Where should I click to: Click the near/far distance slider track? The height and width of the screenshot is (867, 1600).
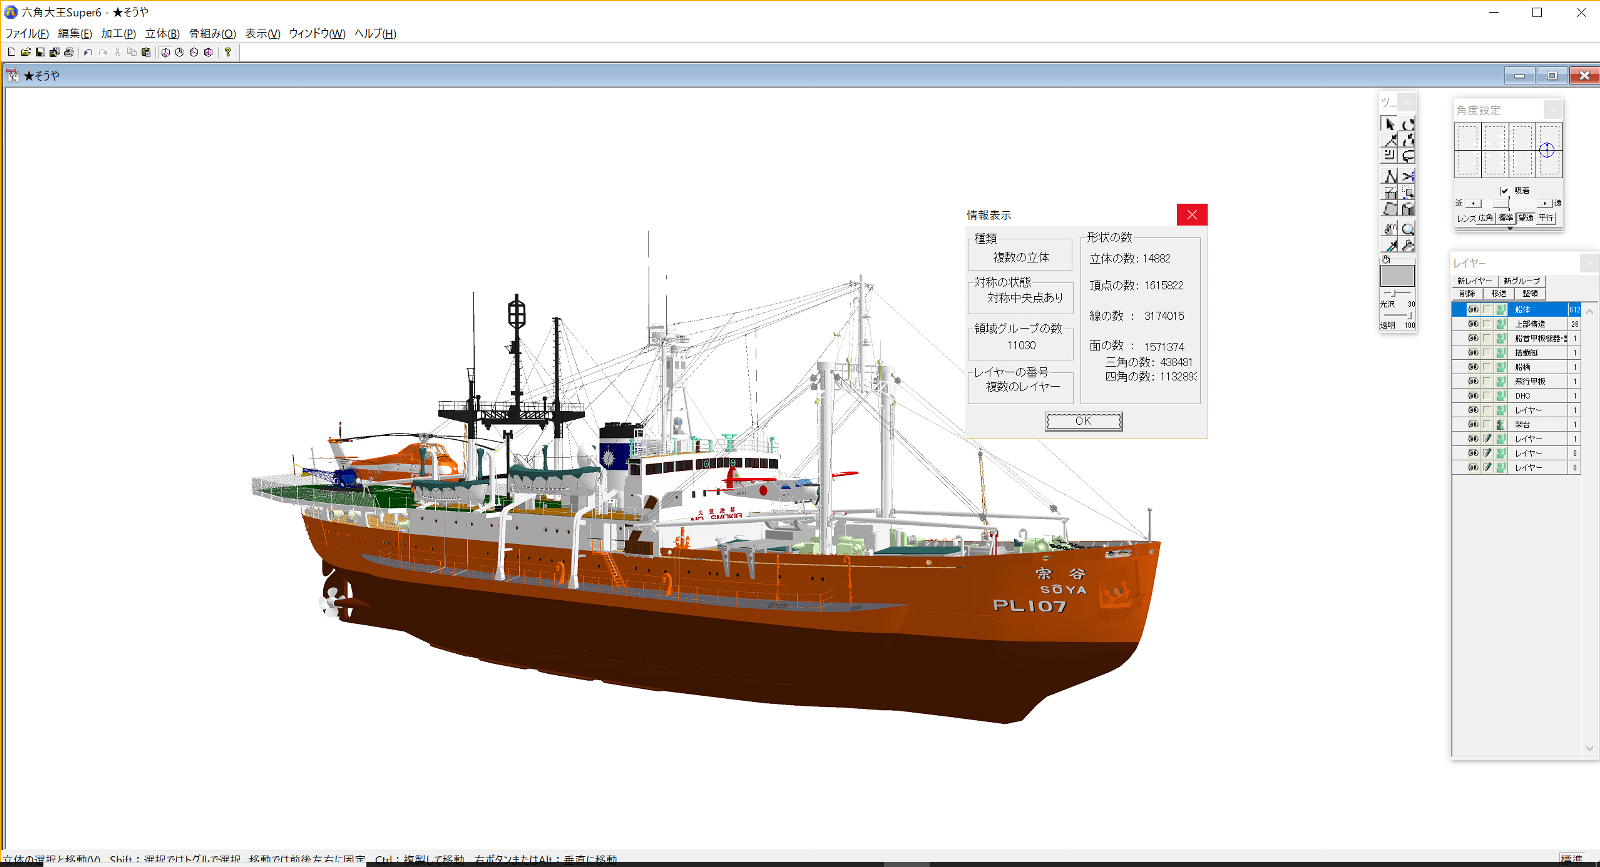pyautogui.click(x=1509, y=203)
